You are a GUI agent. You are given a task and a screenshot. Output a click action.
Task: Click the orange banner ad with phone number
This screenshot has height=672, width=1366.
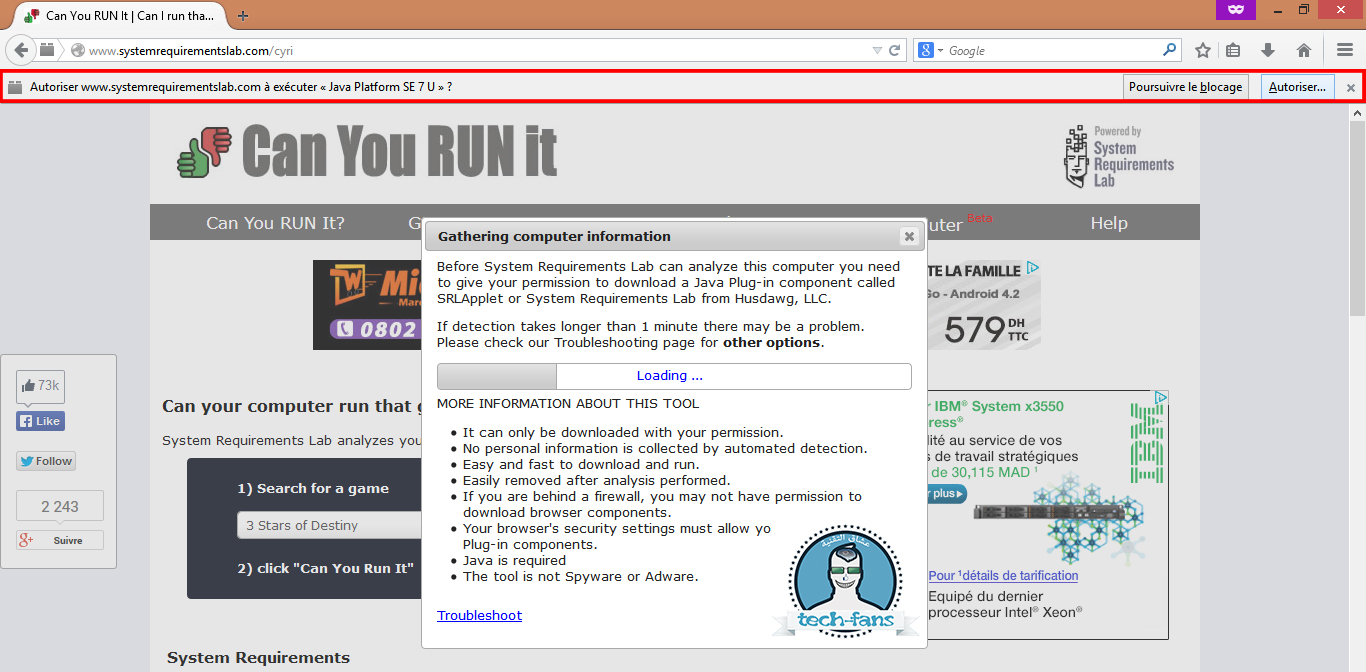tap(367, 305)
